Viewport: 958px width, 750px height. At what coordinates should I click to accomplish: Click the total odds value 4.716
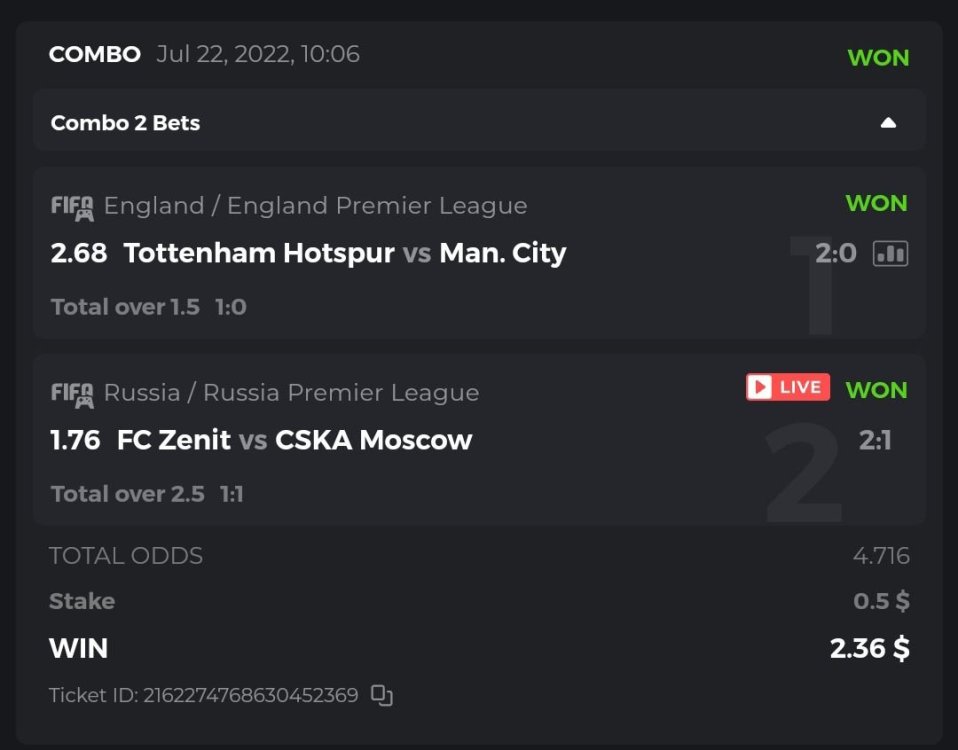[880, 556]
